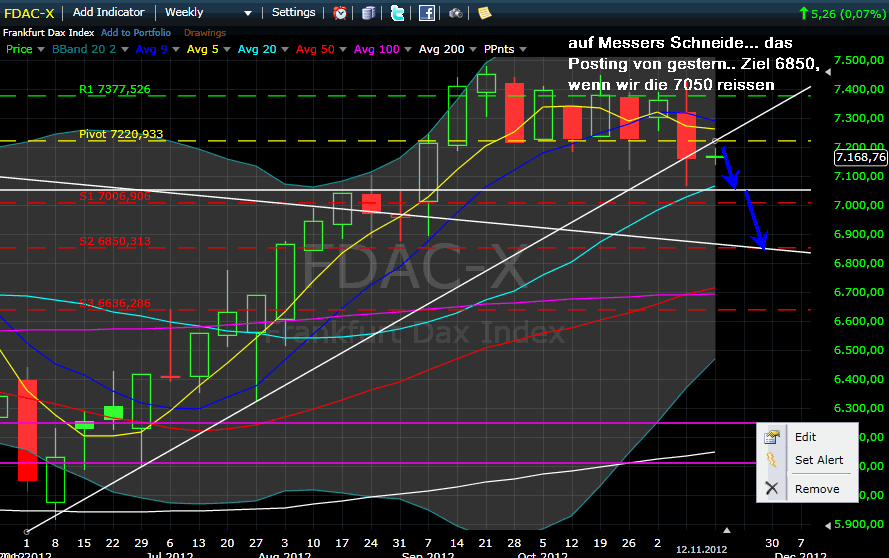This screenshot has width=889, height=558.
Task: Expand the Avg 5 dropdown arrow
Action: coord(227,50)
